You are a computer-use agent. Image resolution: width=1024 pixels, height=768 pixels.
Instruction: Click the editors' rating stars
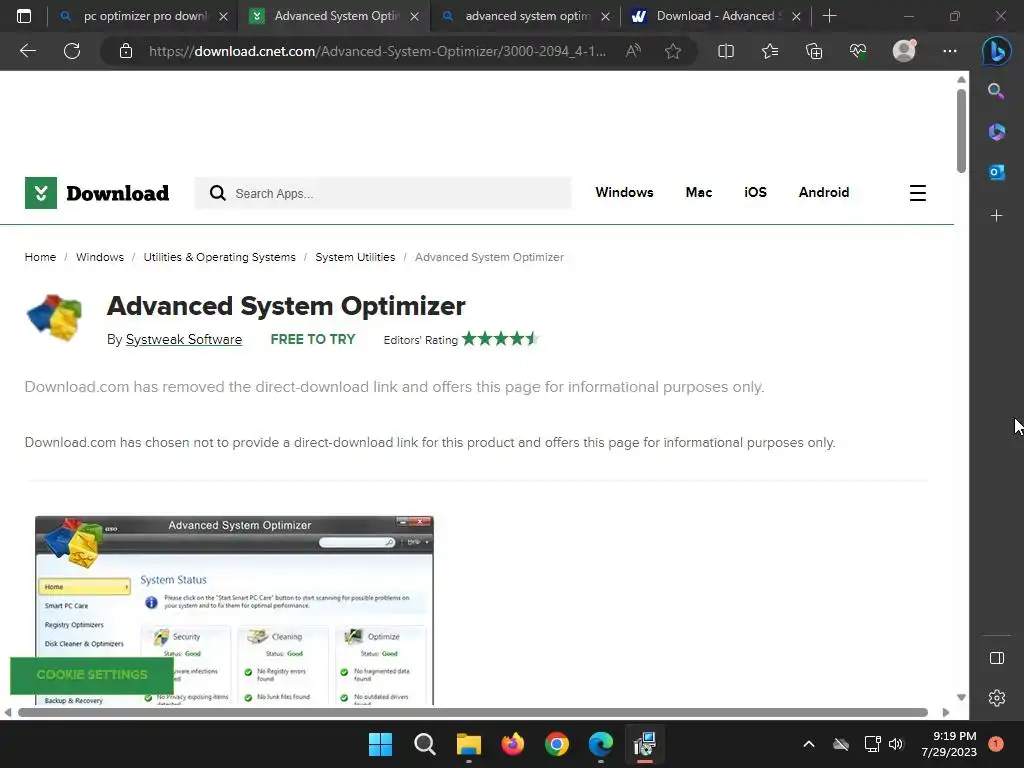pyautogui.click(x=500, y=338)
